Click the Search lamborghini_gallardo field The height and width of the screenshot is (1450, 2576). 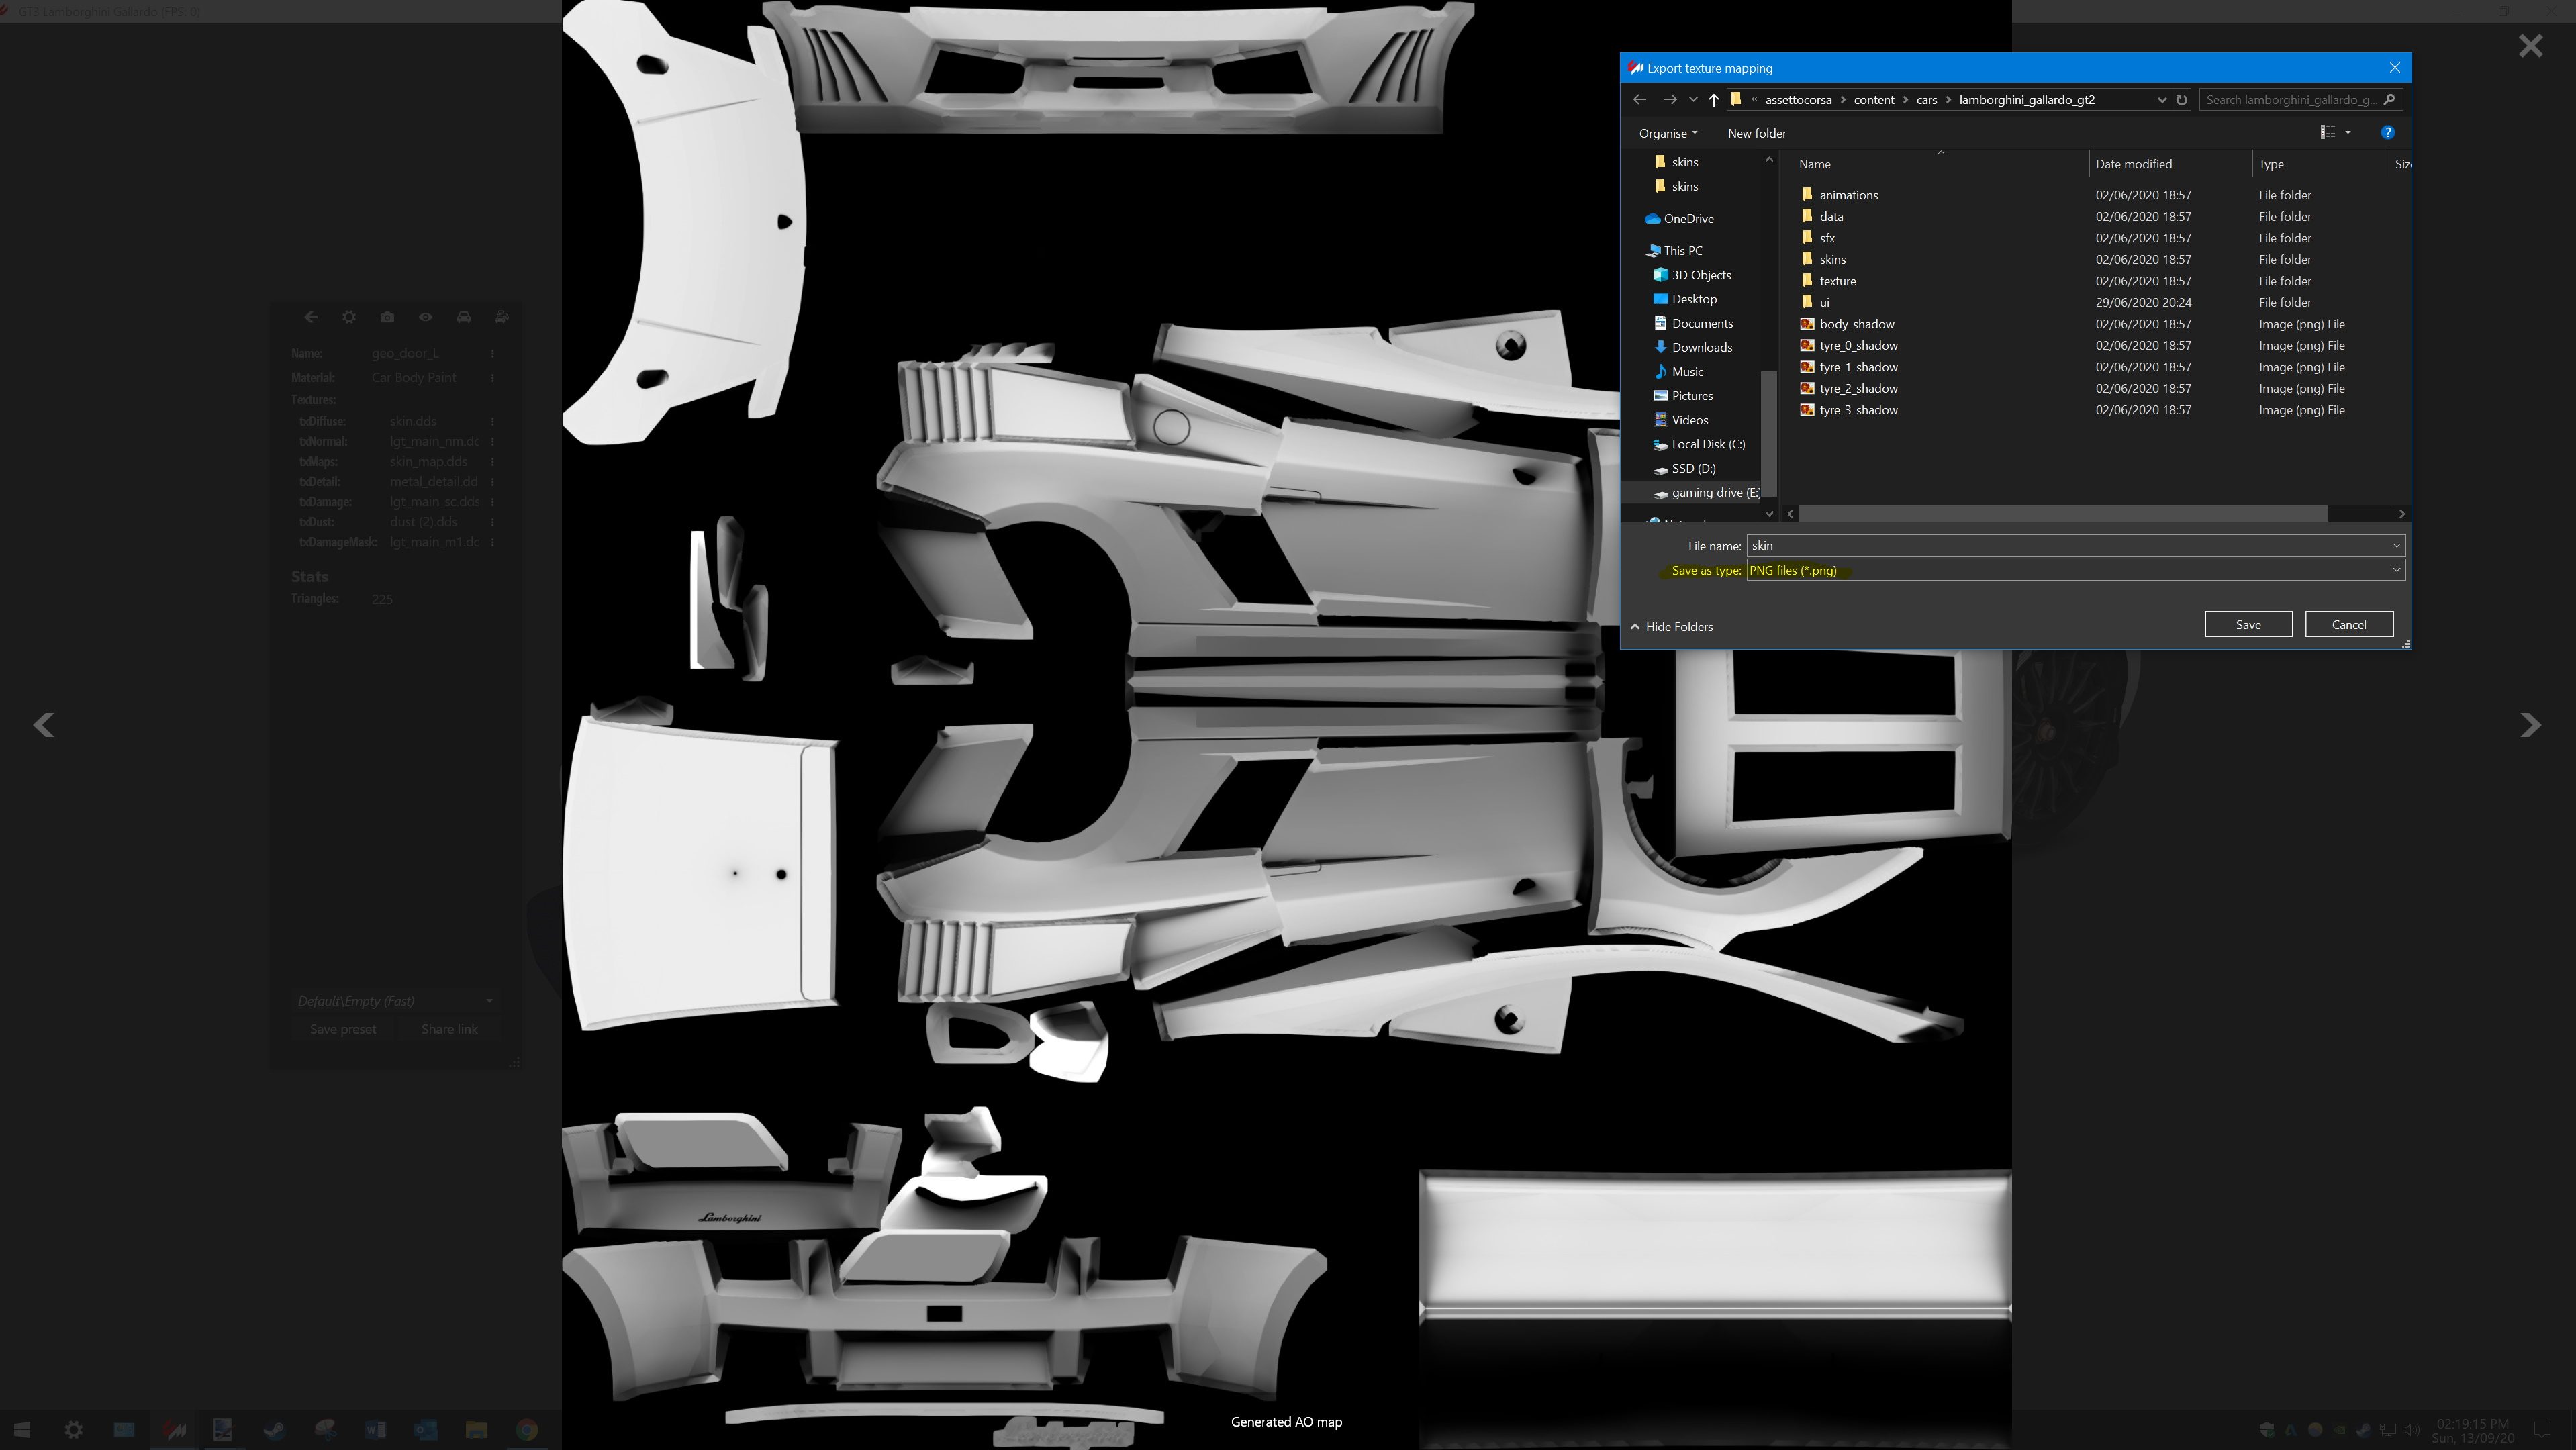tap(2300, 100)
